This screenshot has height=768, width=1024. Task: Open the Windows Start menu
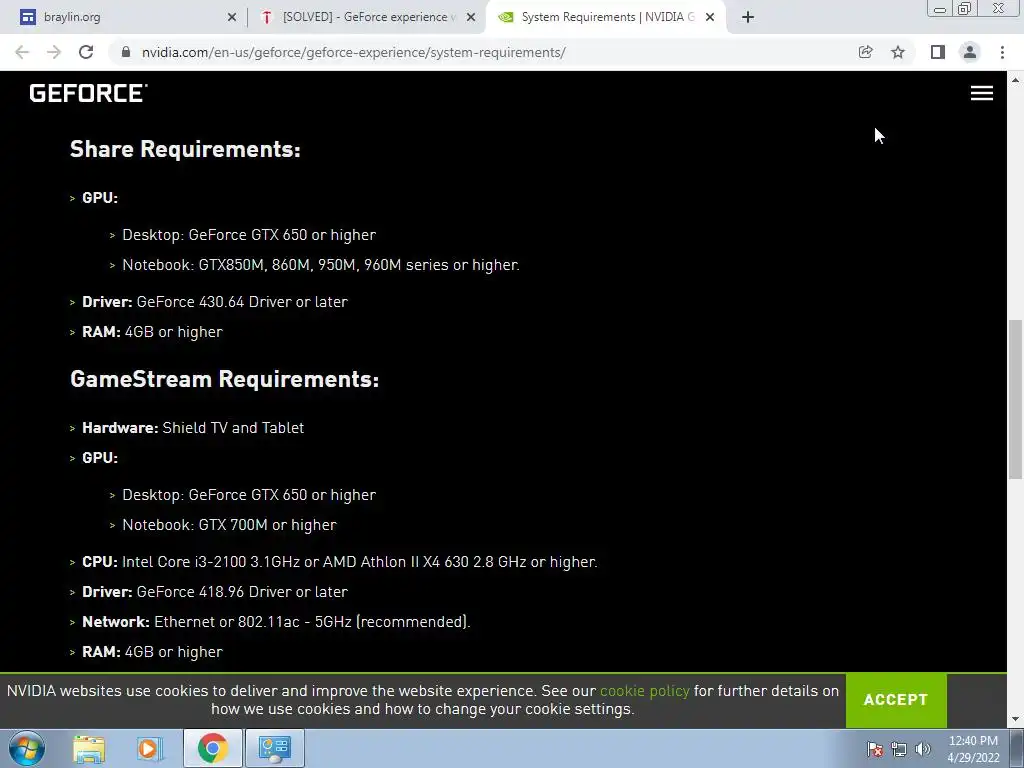pyautogui.click(x=26, y=748)
